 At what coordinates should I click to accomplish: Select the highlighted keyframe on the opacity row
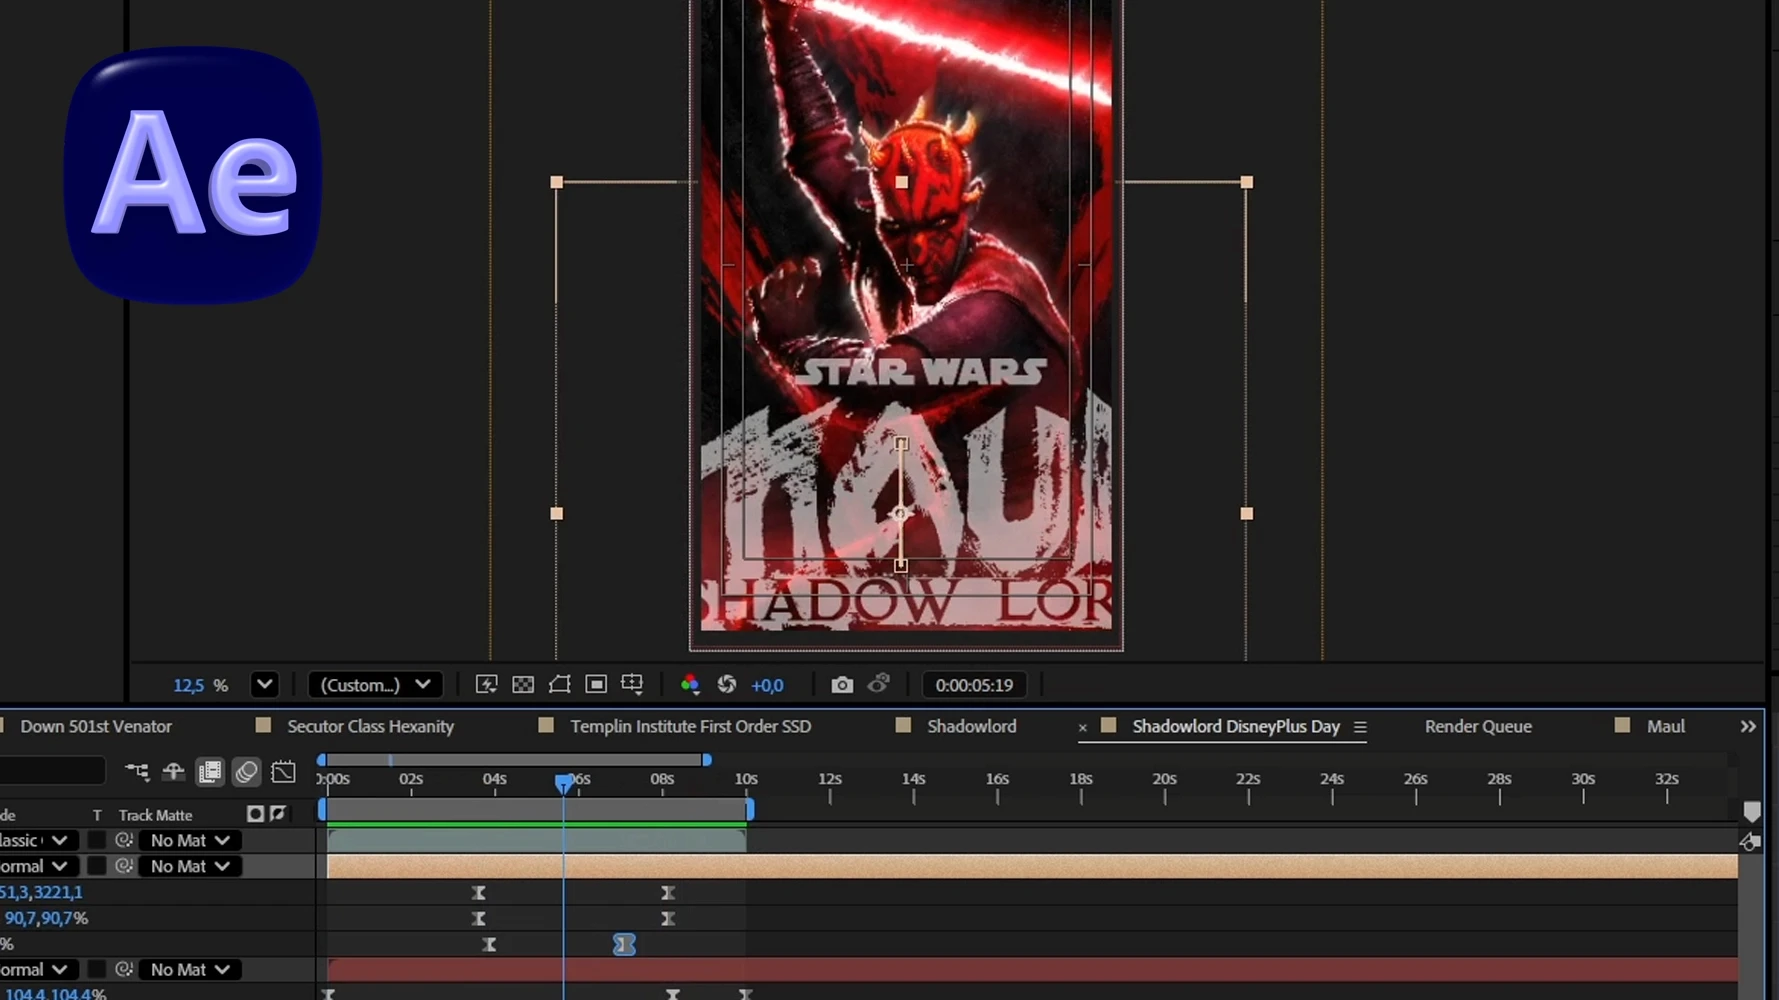pos(624,944)
